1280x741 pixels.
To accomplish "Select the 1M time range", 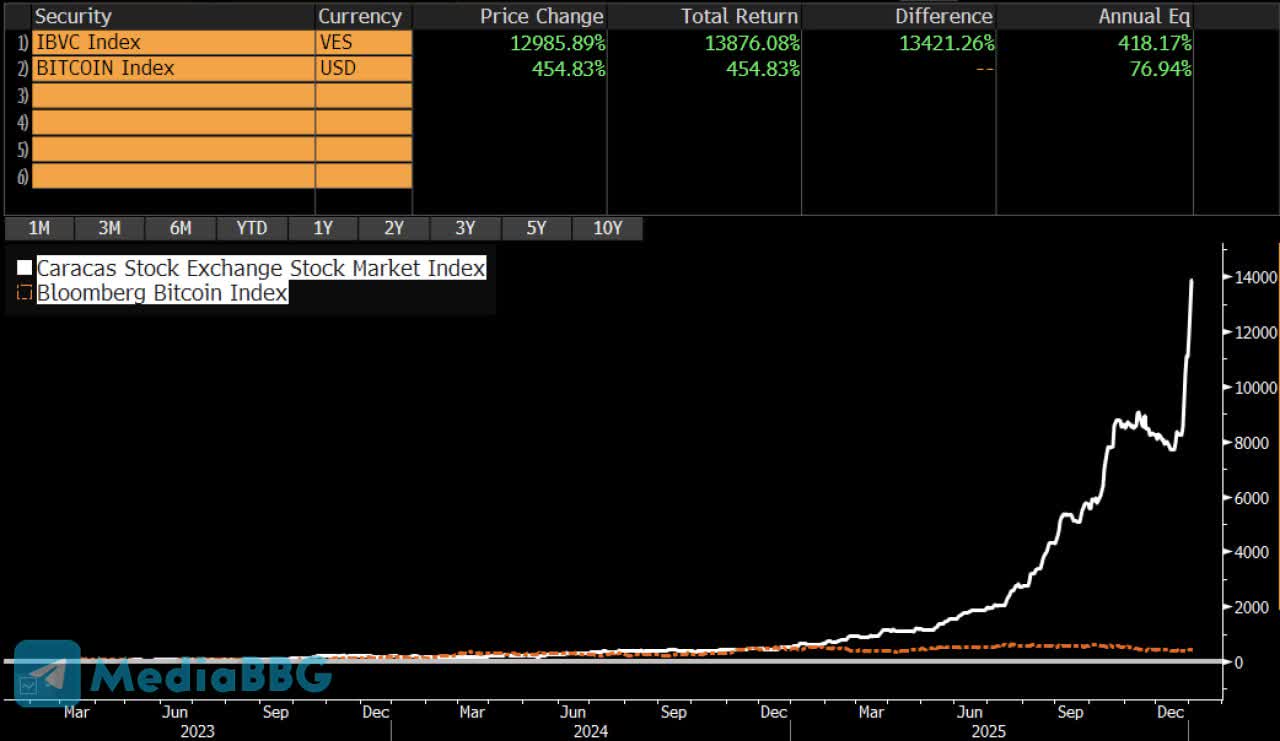I will (38, 228).
